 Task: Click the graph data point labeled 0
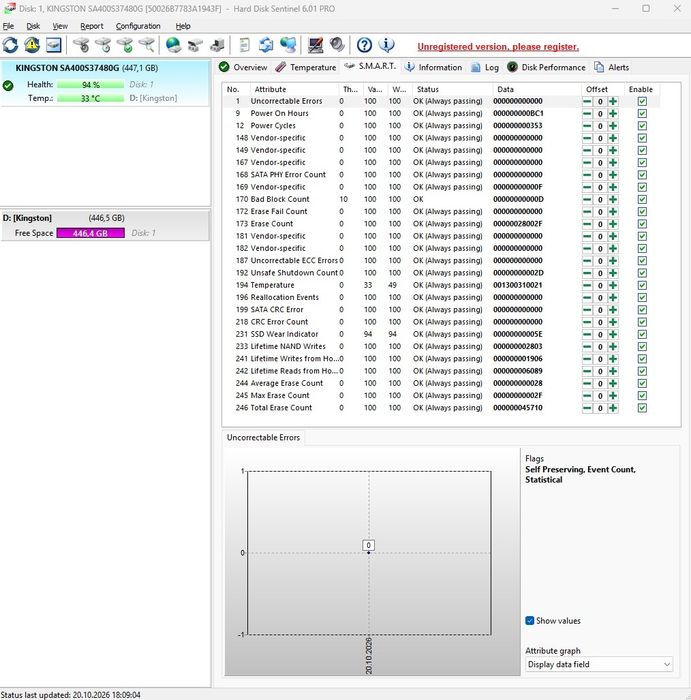click(x=368, y=553)
